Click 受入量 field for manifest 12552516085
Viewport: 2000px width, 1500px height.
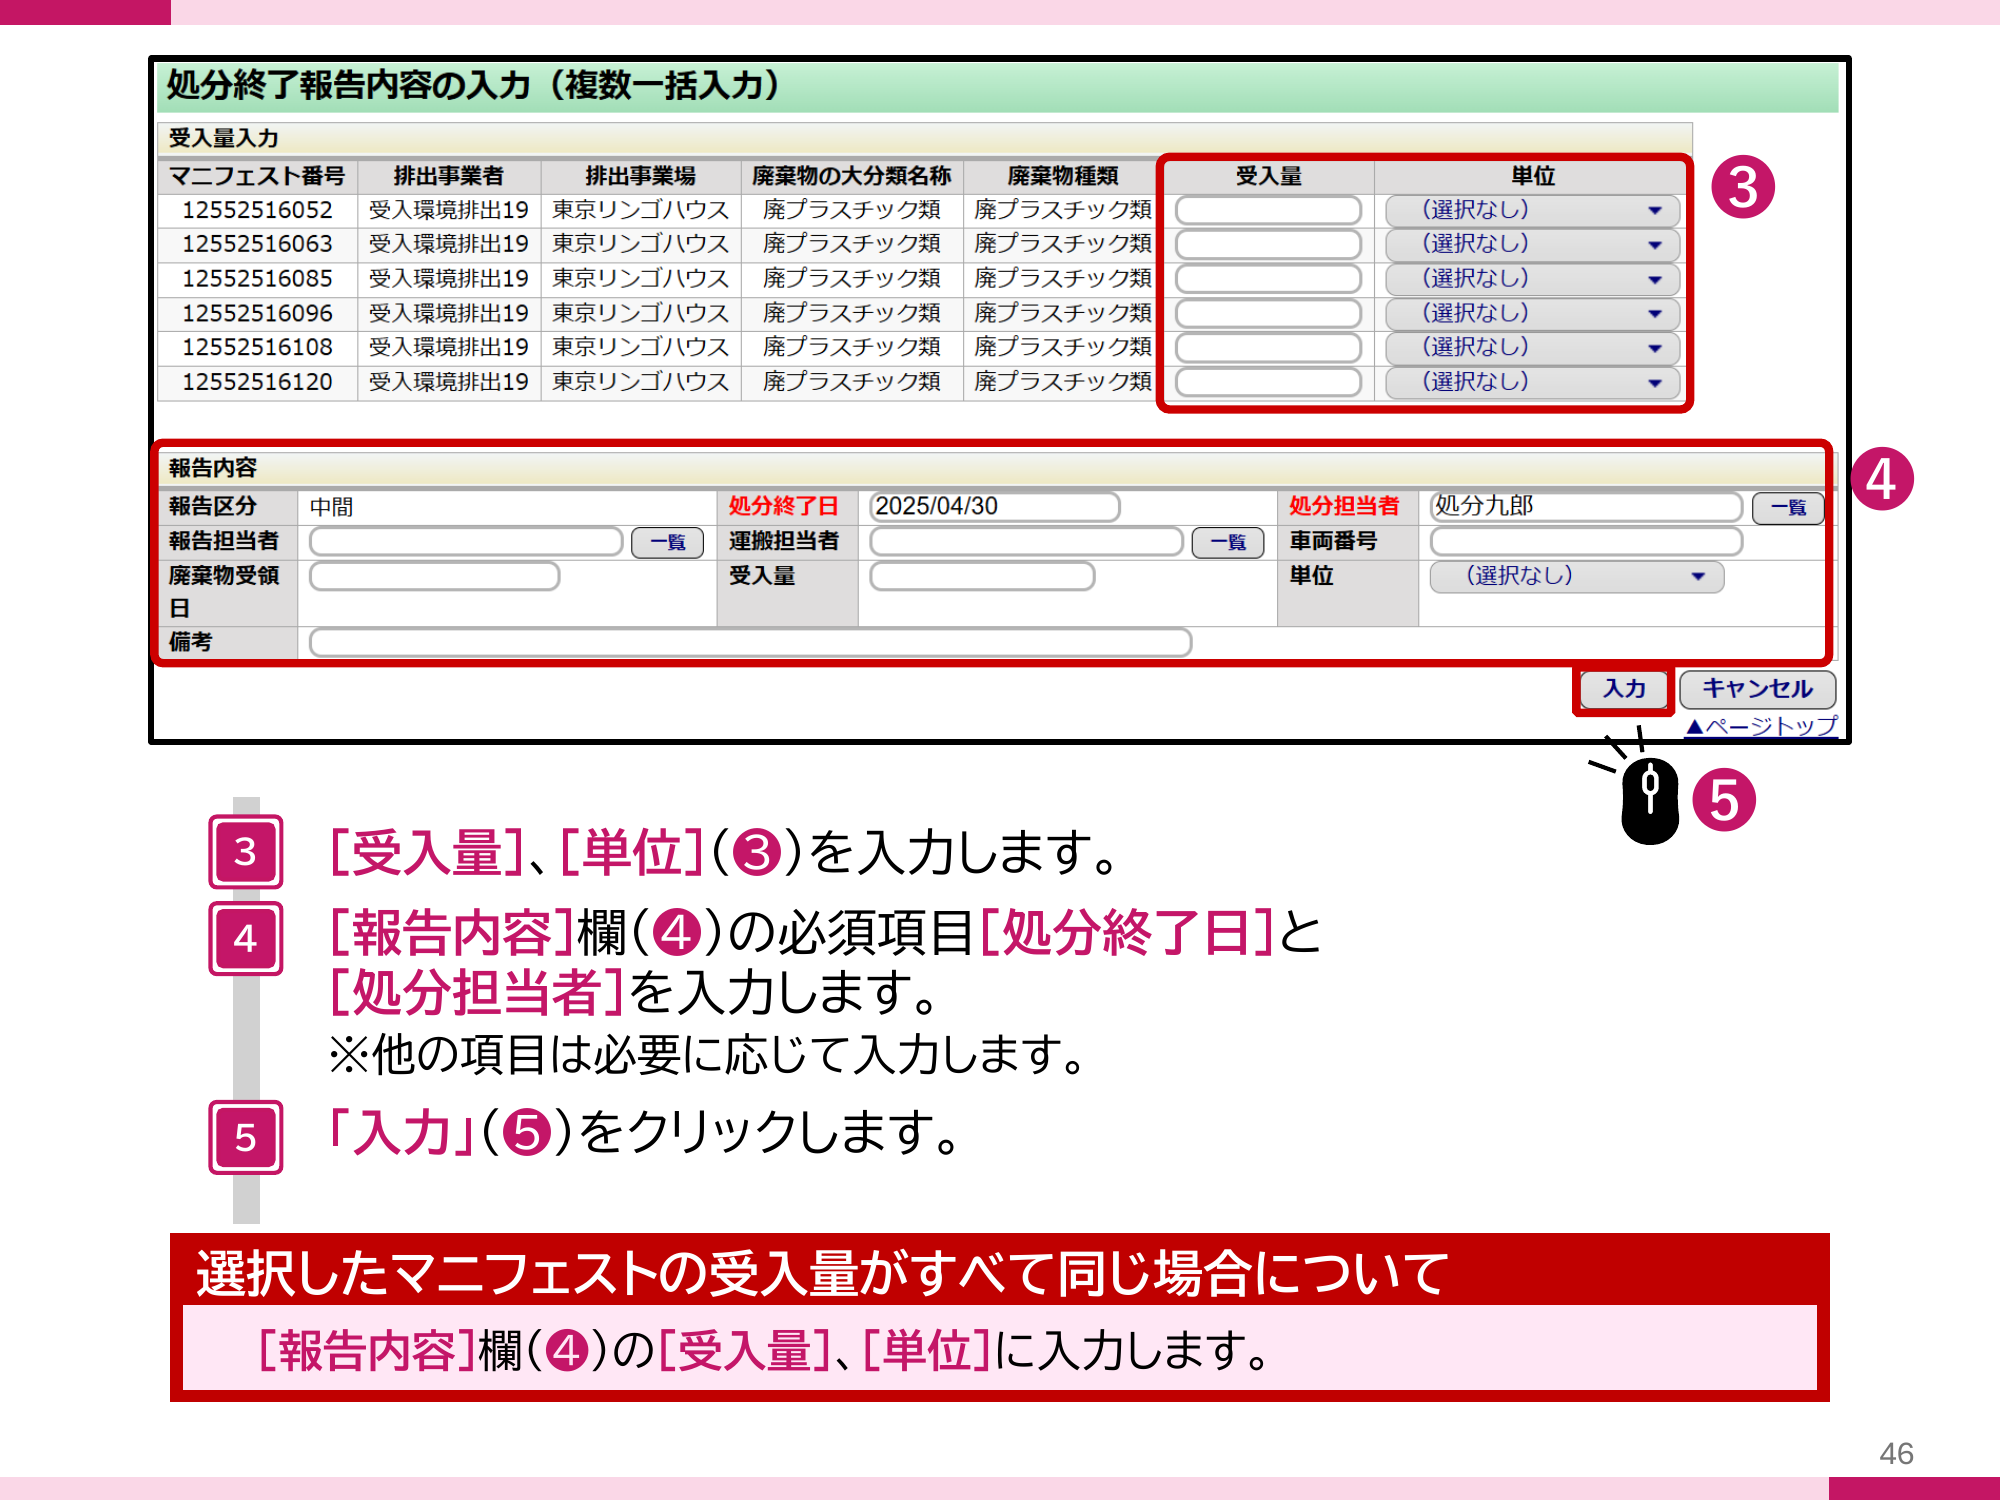click(1268, 279)
